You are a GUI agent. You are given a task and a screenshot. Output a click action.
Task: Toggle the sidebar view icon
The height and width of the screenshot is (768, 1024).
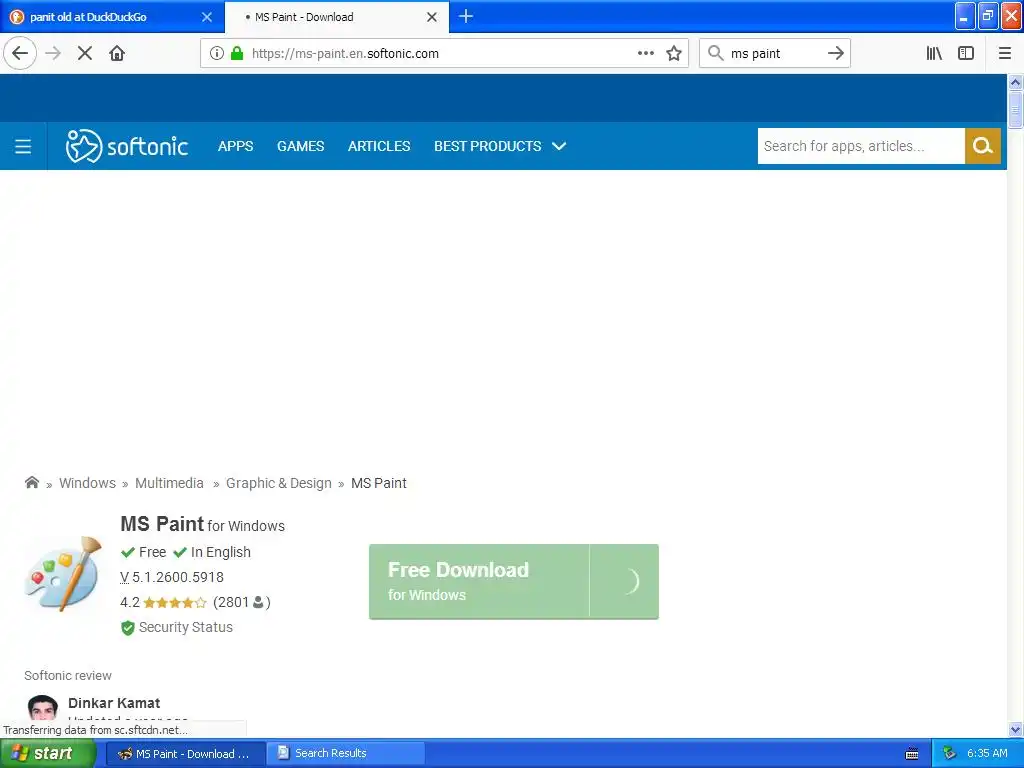(x=966, y=54)
